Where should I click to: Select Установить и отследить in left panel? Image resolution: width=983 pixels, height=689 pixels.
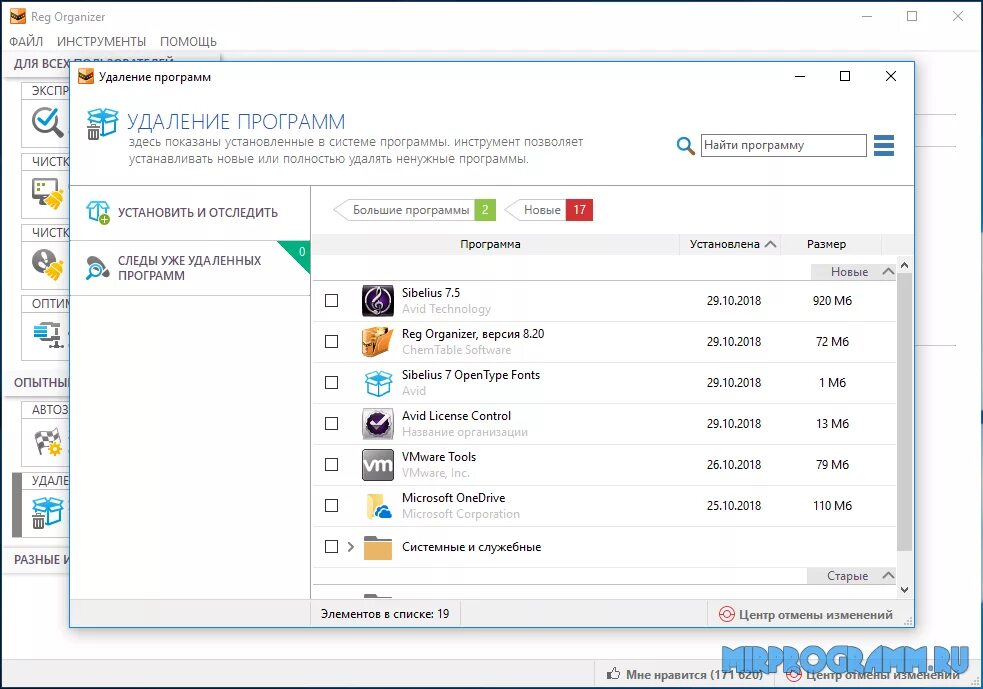point(190,213)
